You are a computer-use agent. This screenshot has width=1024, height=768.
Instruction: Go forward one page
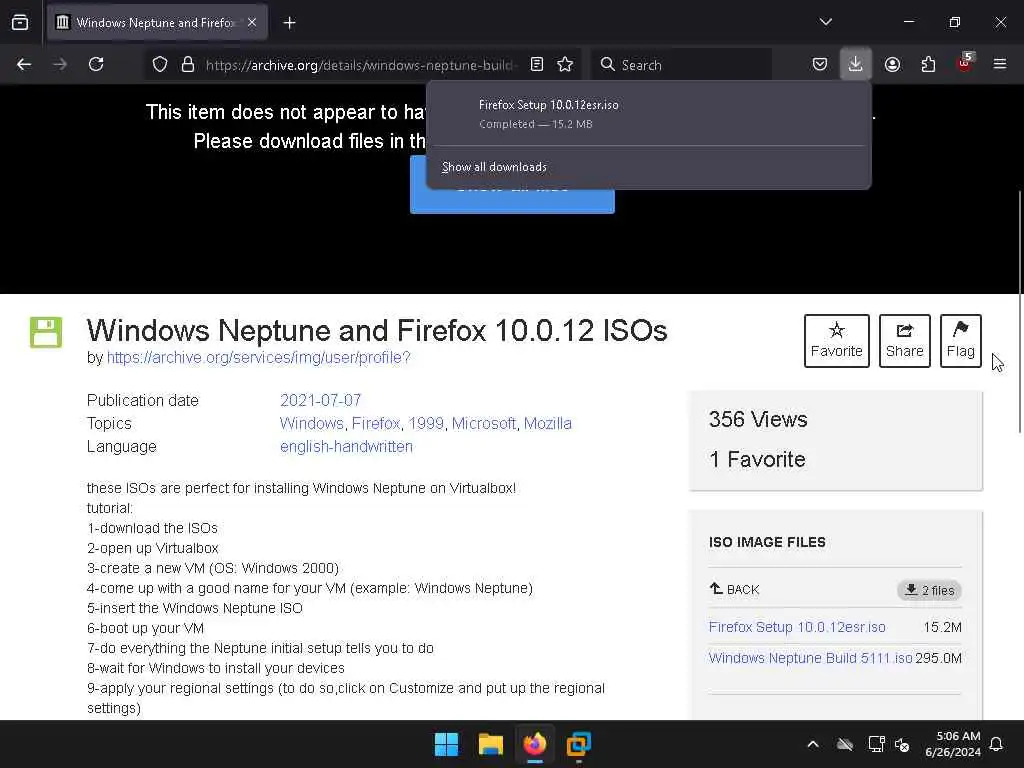60,64
